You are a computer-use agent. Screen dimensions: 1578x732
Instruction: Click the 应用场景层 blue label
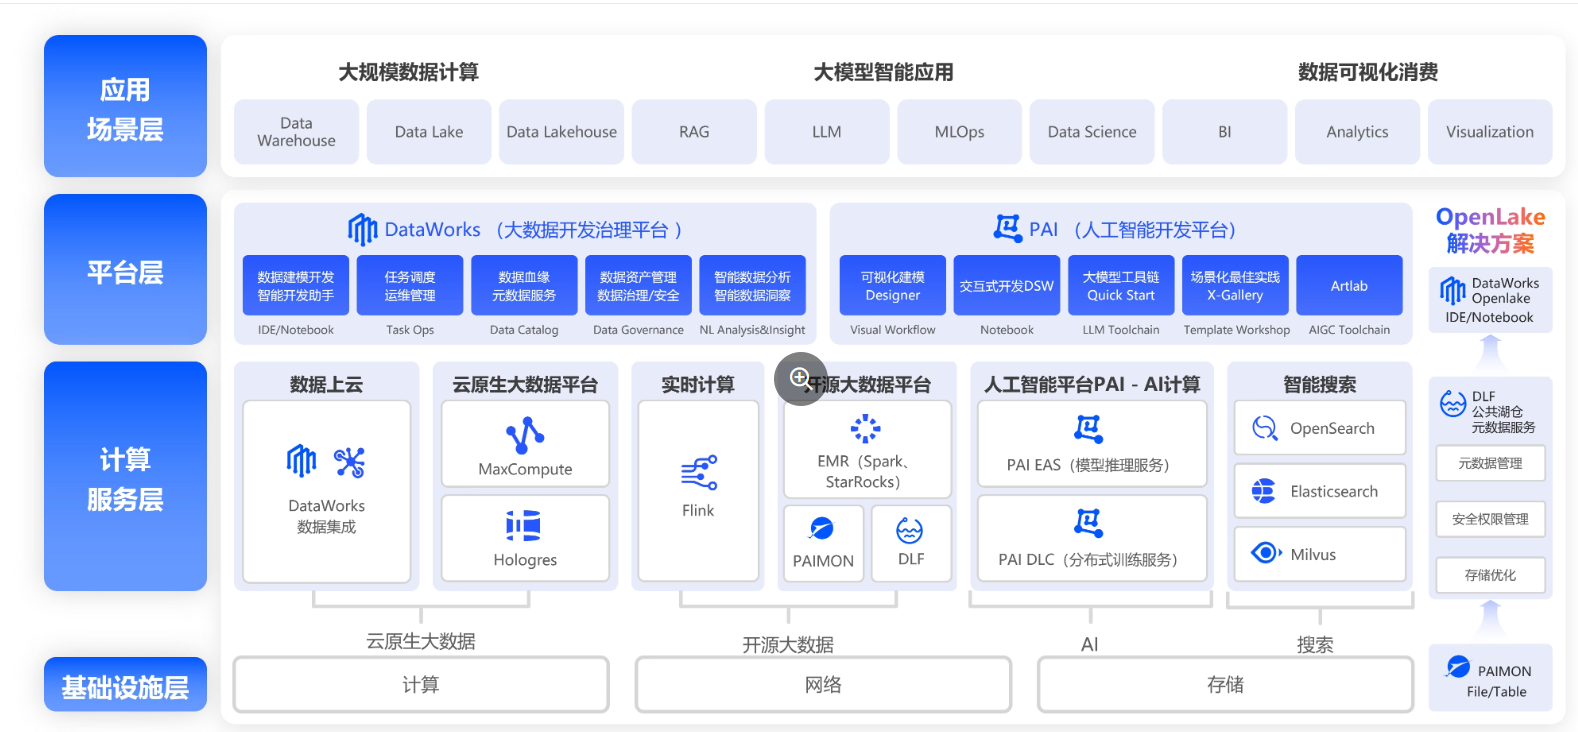pyautogui.click(x=125, y=107)
